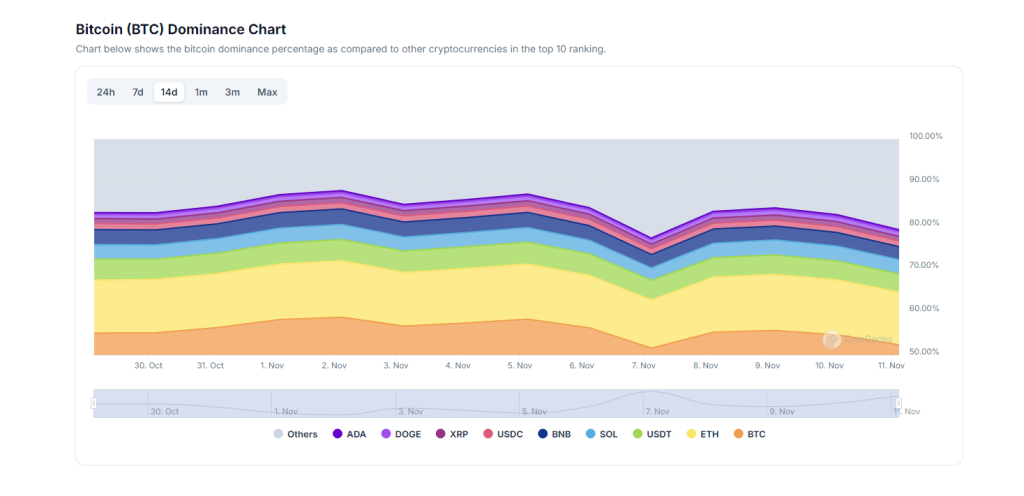Click the 50.00% y-axis label
The height and width of the screenshot is (496, 1024).
click(925, 351)
